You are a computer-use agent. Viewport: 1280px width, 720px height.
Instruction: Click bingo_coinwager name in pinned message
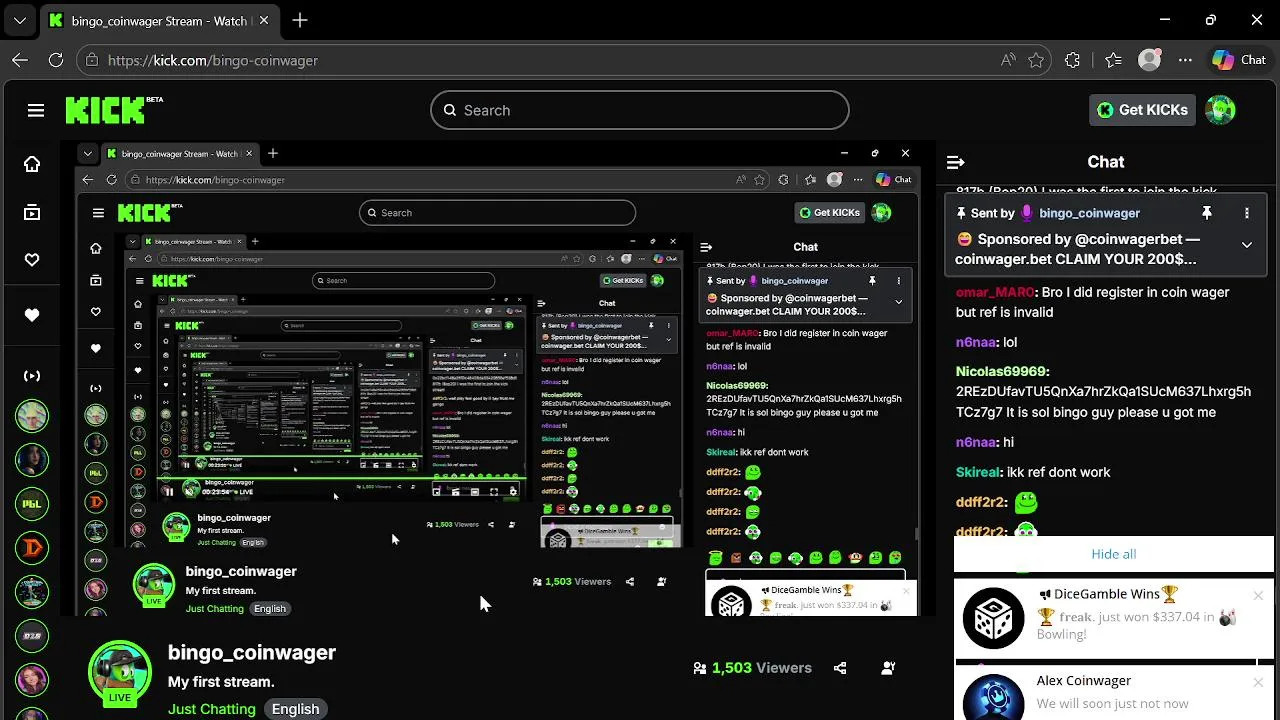tap(1089, 213)
